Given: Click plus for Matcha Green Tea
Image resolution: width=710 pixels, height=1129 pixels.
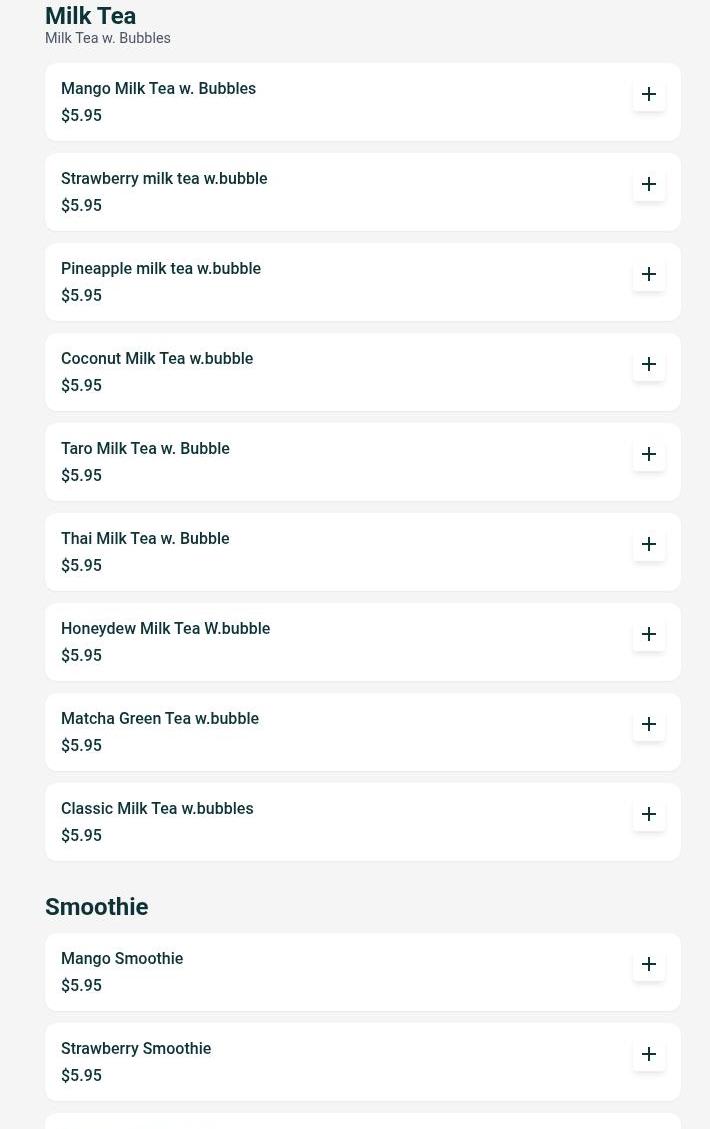Looking at the screenshot, I should click(649, 724).
